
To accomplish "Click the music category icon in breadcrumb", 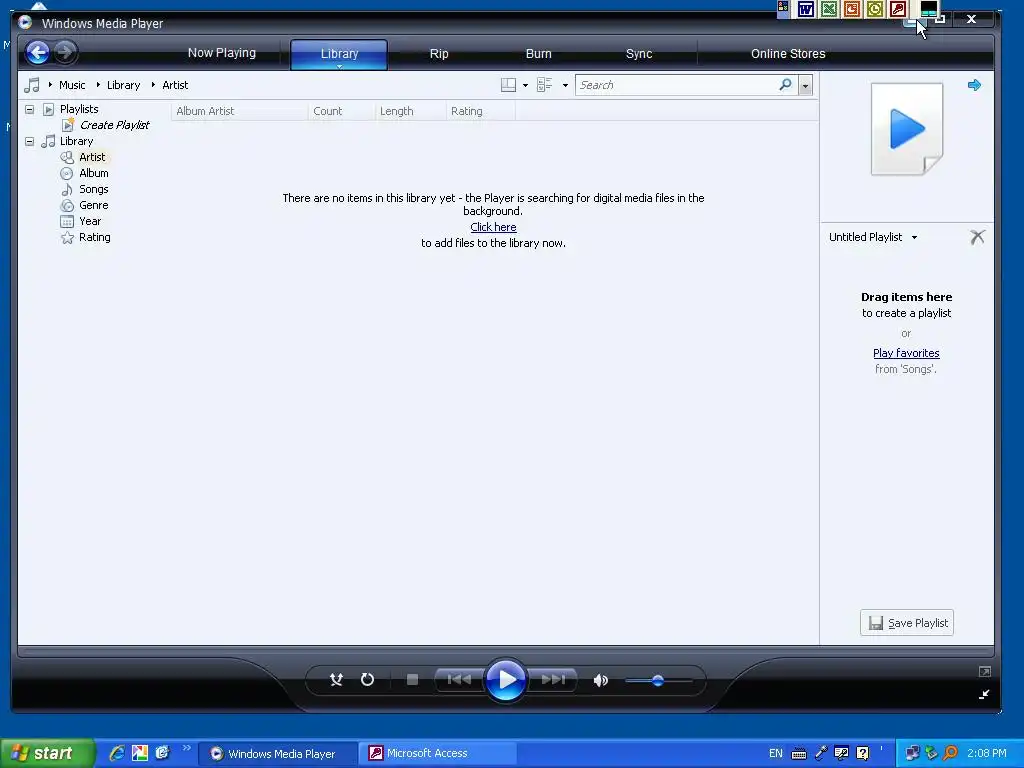I will [x=31, y=85].
